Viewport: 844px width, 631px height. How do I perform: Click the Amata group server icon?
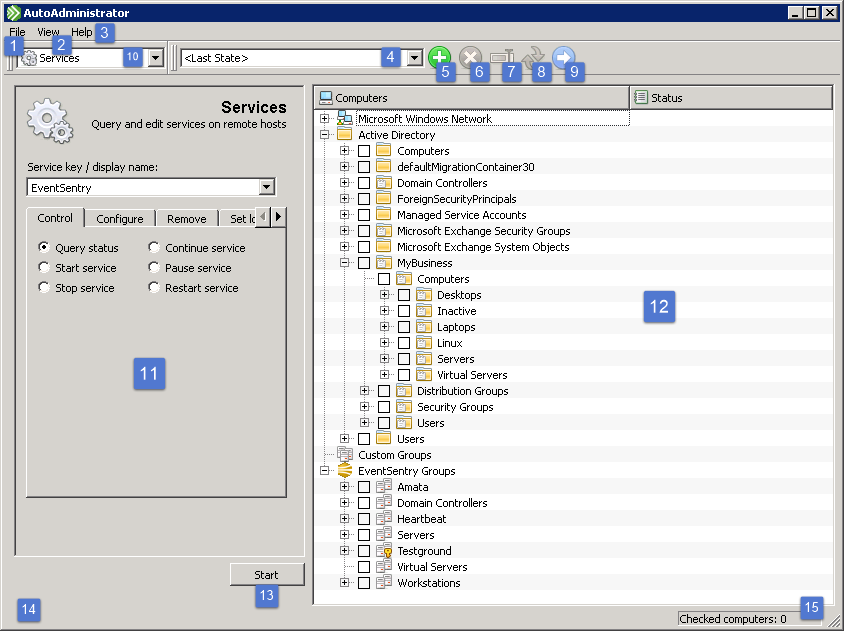(384, 487)
